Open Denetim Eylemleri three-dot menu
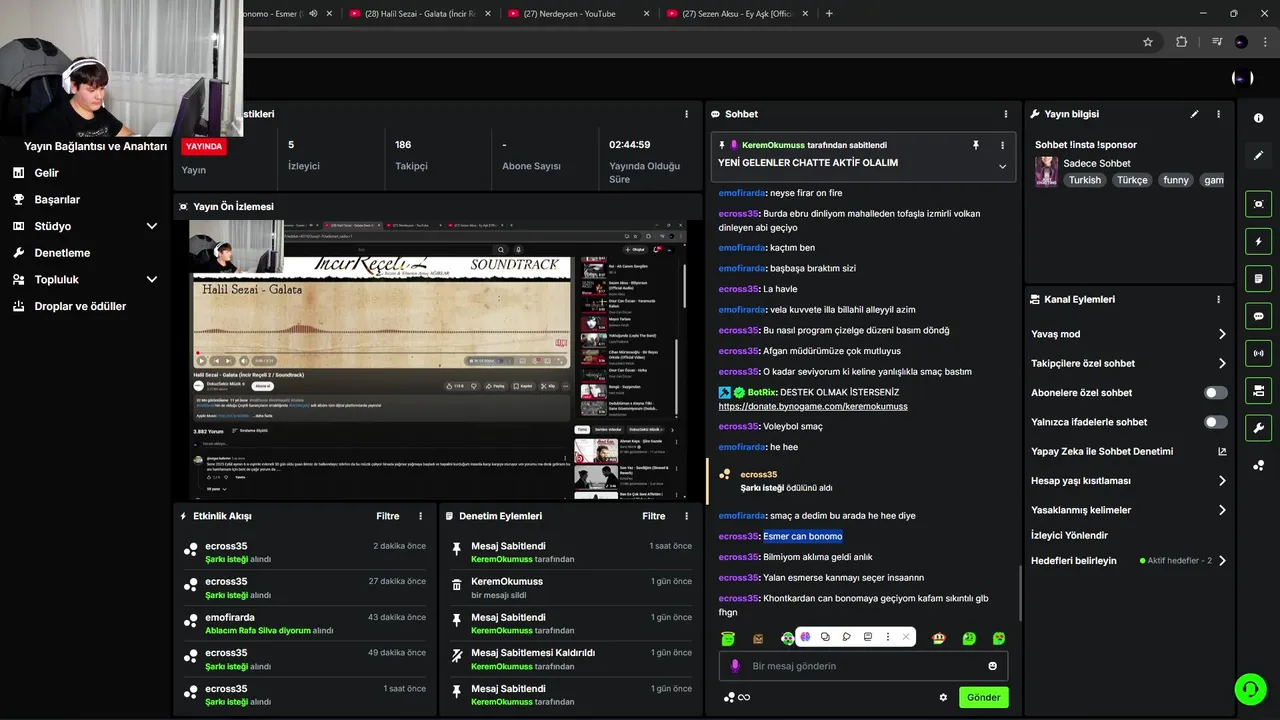This screenshot has height=720, width=1280. [686, 516]
